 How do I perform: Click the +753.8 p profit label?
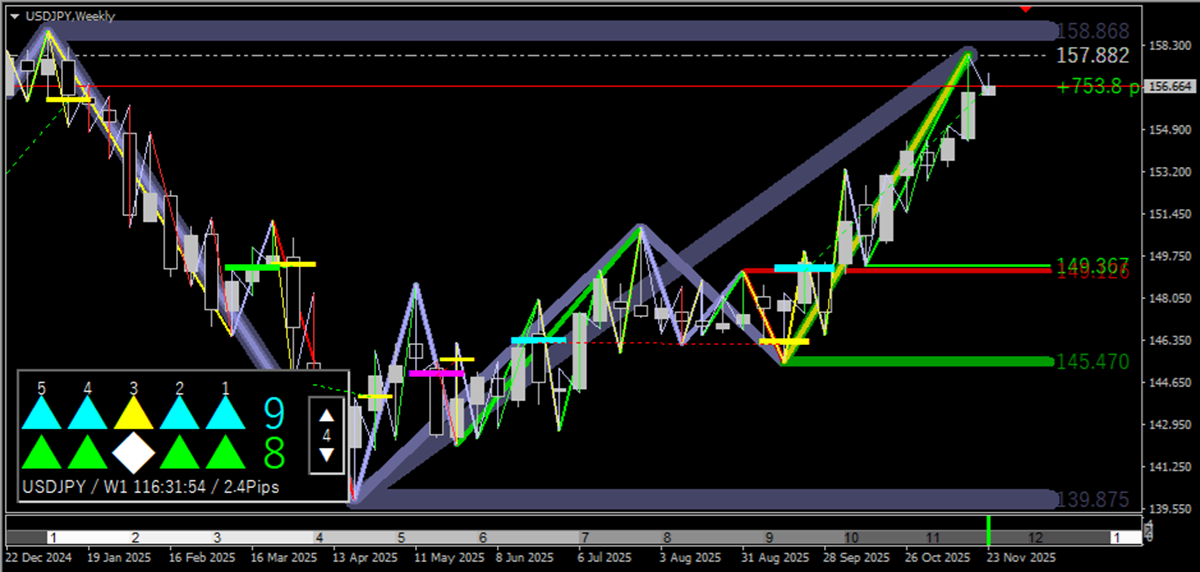point(1098,87)
